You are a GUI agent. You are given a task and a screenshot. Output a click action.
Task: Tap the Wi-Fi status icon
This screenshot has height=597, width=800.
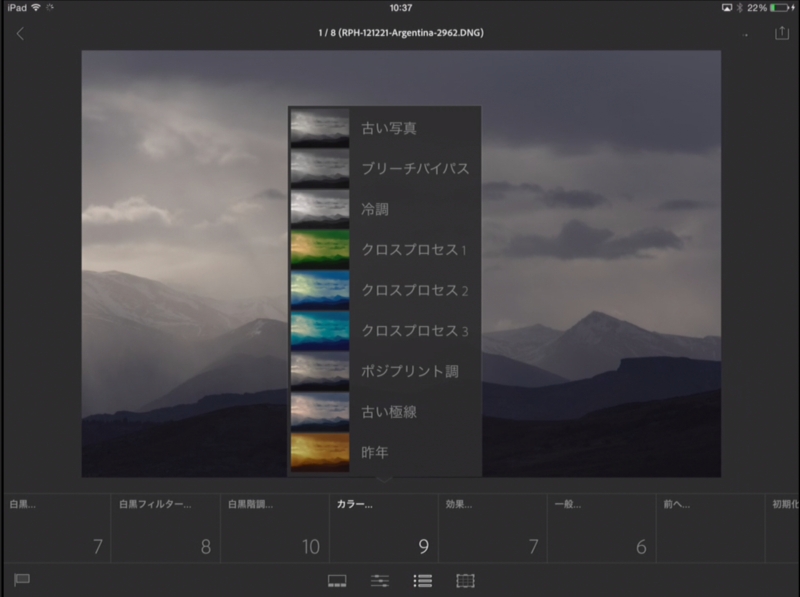(x=36, y=7)
